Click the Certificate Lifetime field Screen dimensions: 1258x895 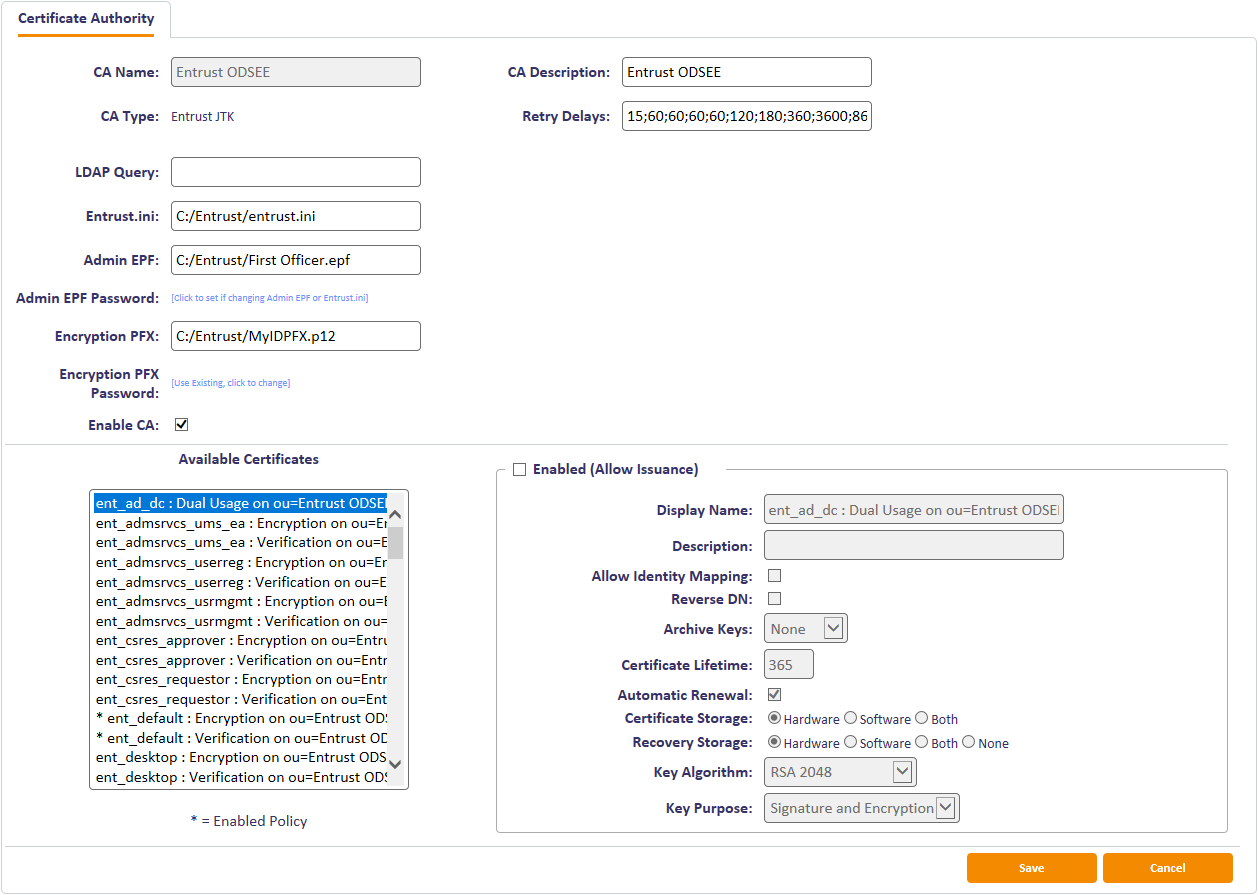coord(789,665)
